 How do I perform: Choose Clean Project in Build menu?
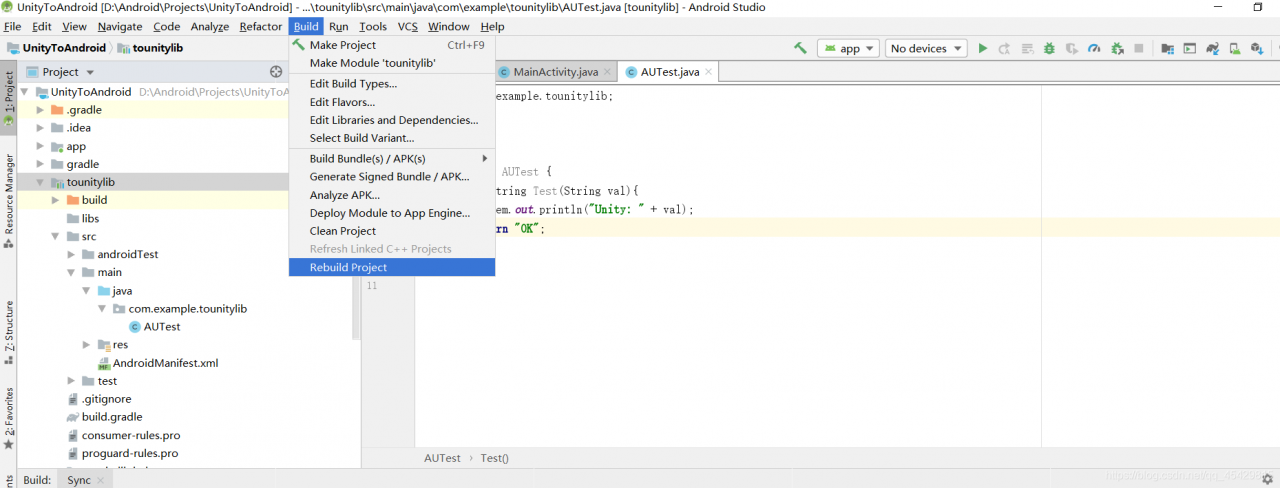coord(392,231)
